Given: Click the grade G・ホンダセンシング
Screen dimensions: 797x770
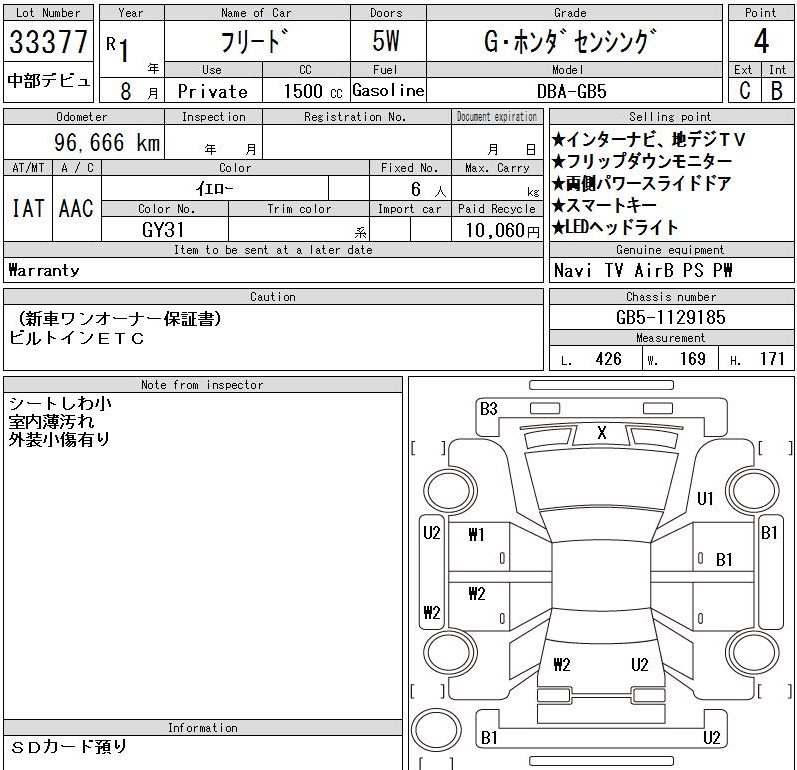Looking at the screenshot, I should (x=570, y=41).
